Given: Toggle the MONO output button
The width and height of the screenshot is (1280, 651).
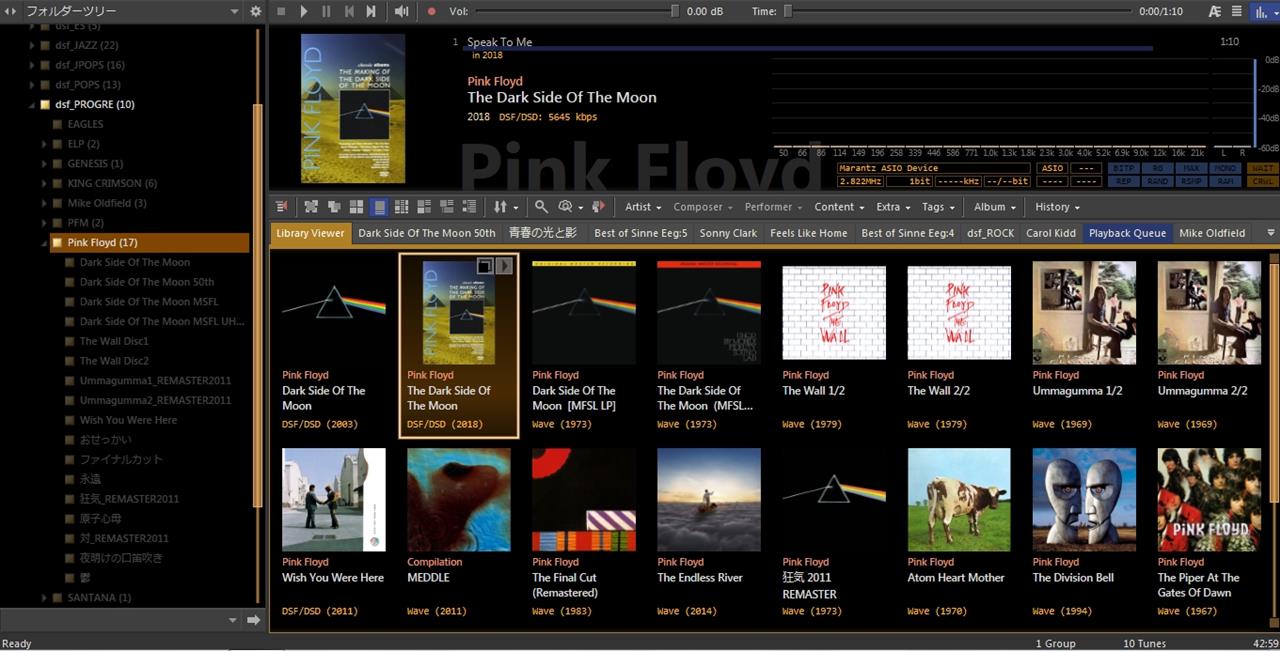Looking at the screenshot, I should pyautogui.click(x=1226, y=168).
